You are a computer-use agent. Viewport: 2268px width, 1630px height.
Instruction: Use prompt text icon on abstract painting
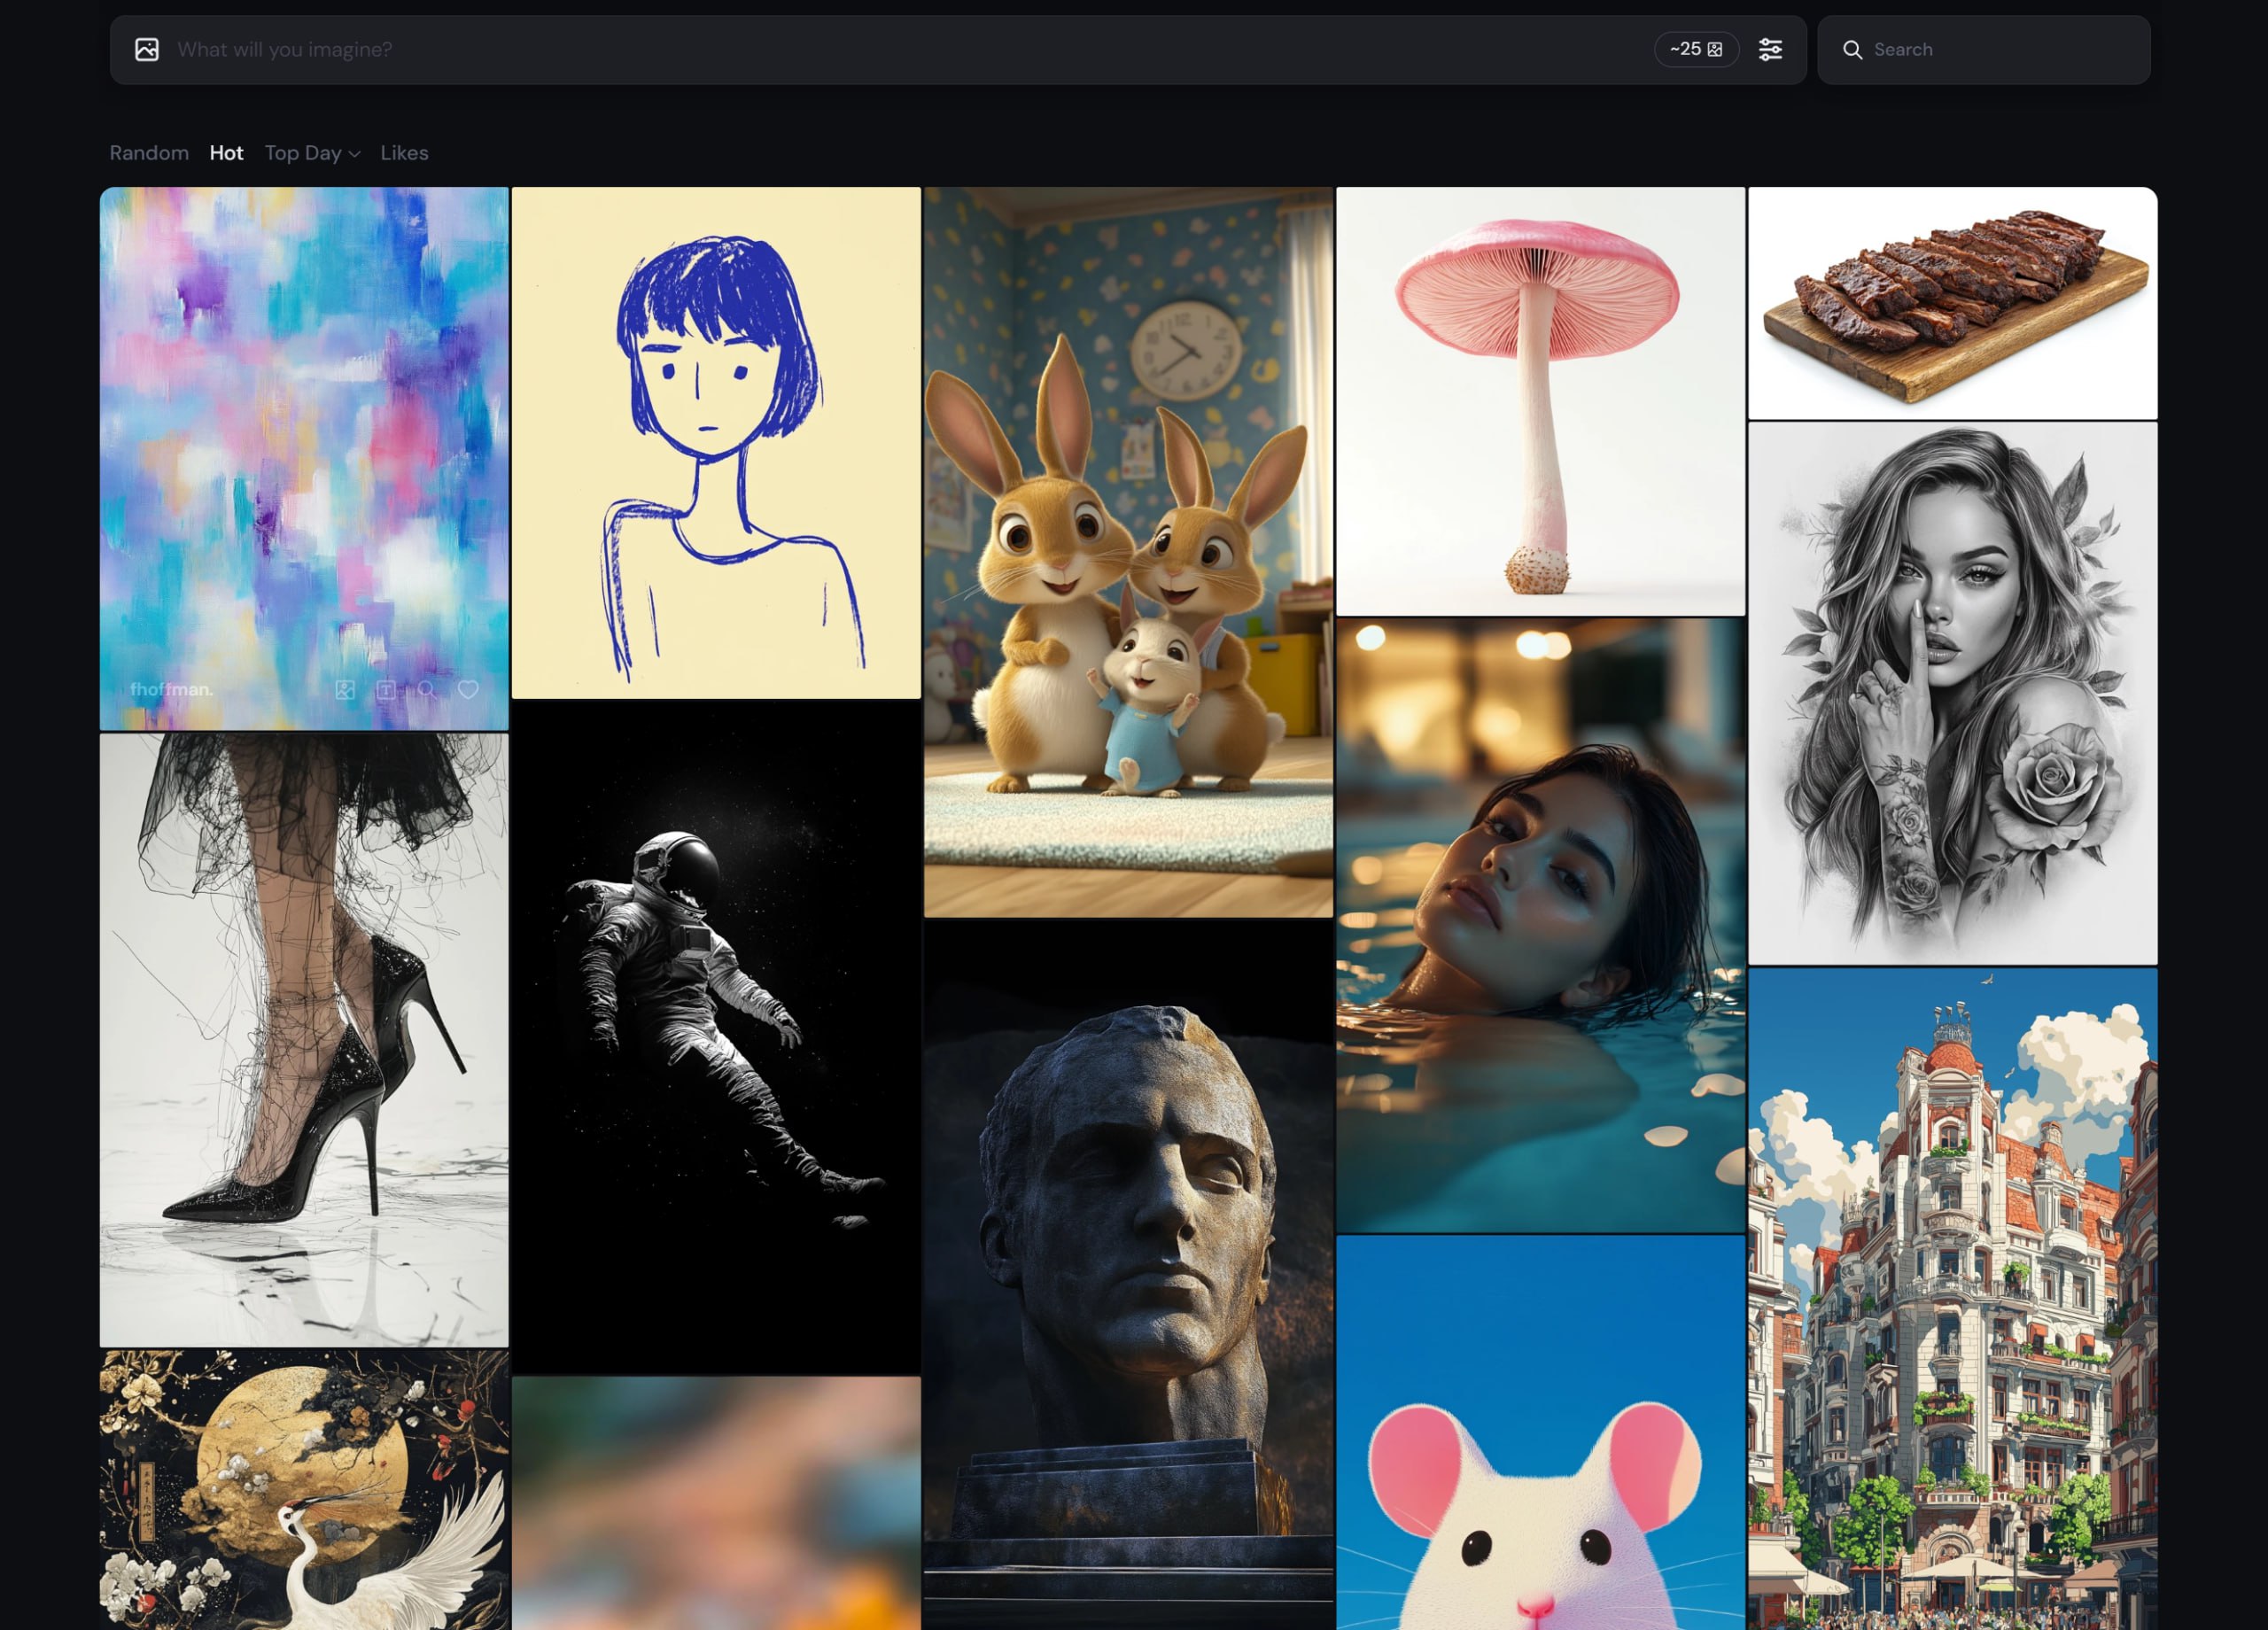coord(386,690)
